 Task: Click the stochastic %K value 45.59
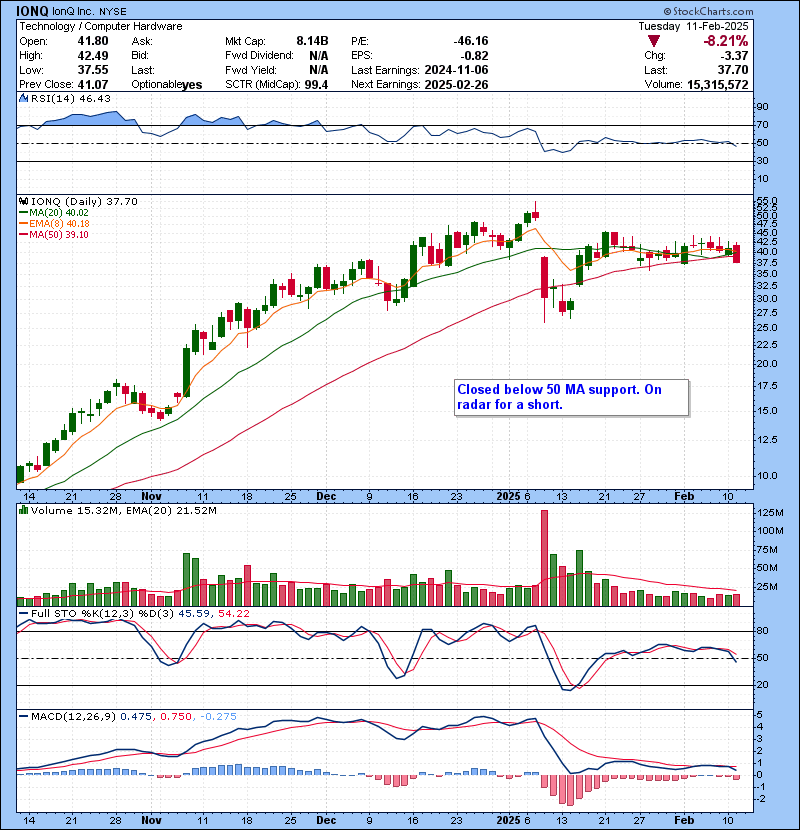pos(192,614)
